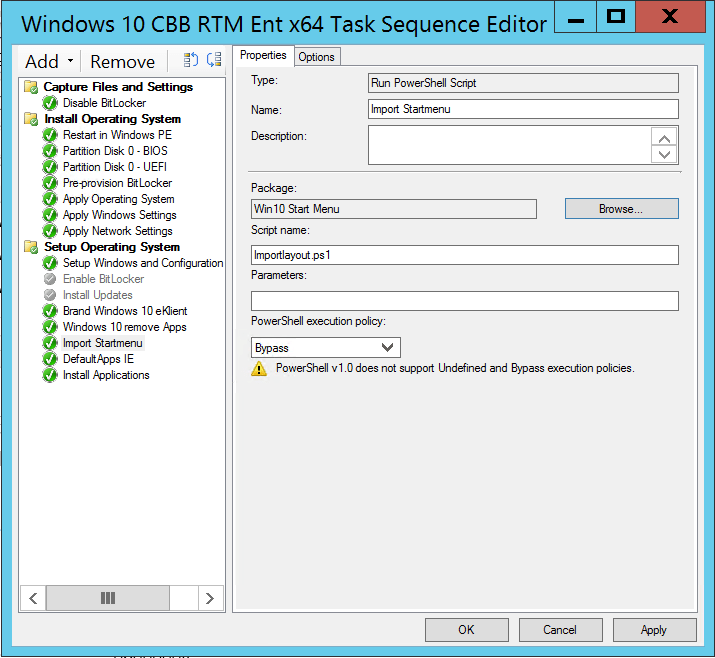Select the Install Applications step
The image size is (715, 658).
pyautogui.click(x=106, y=375)
